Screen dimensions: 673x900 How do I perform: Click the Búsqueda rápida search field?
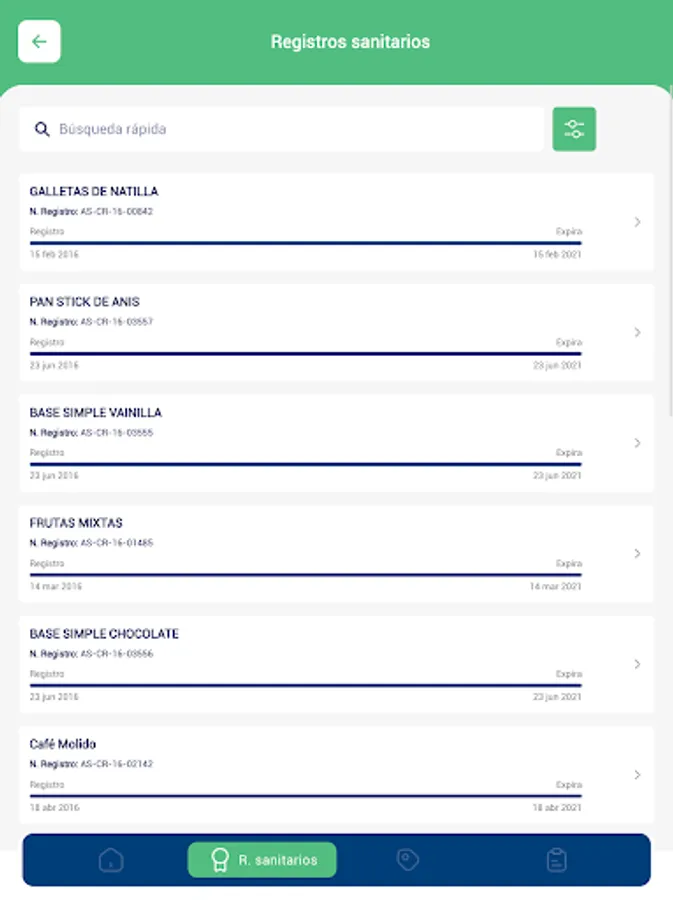290,129
